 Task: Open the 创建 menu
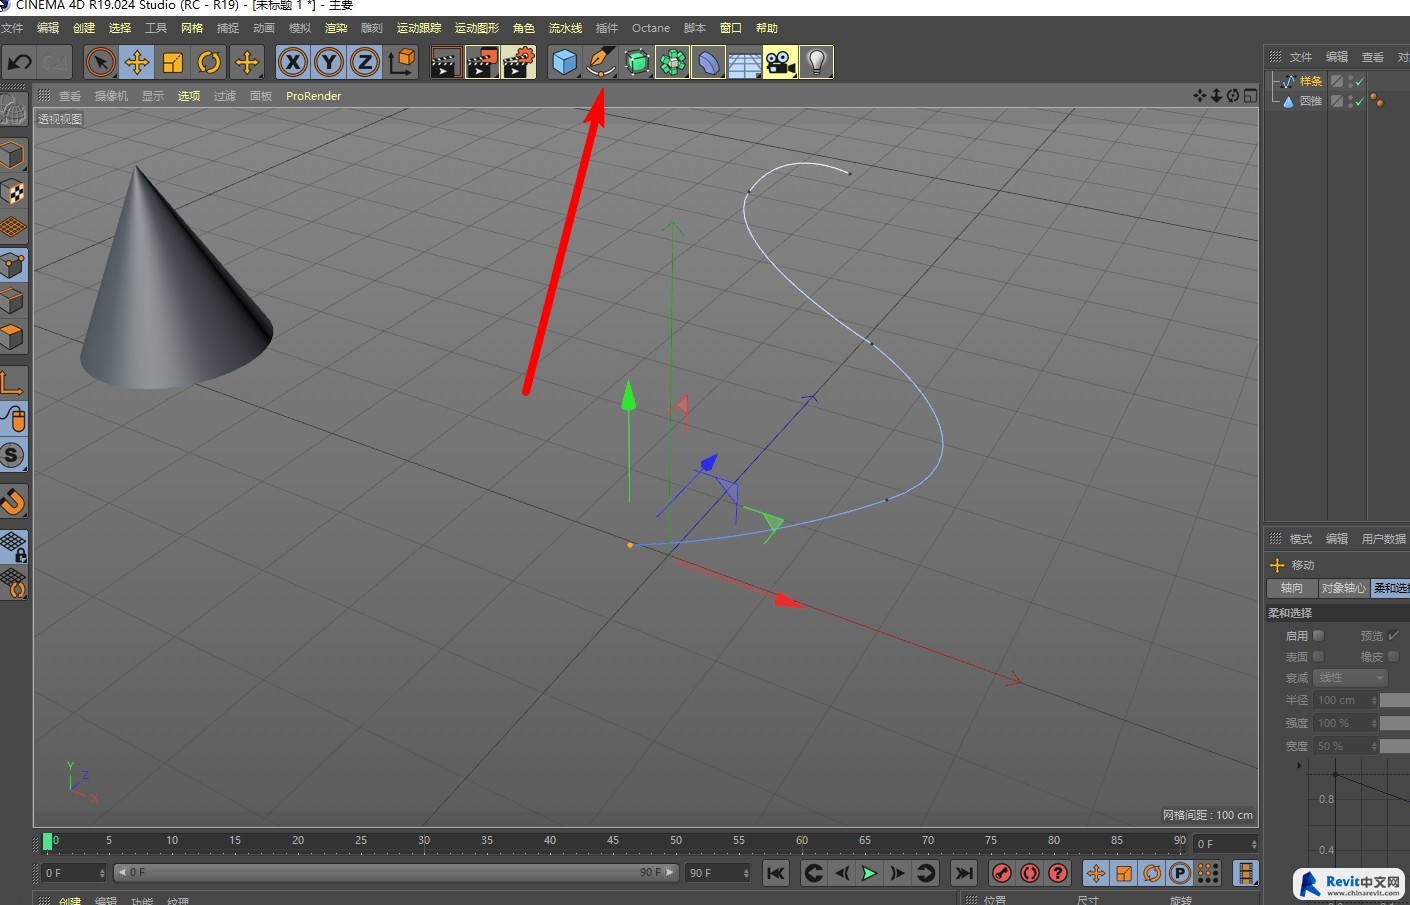(x=84, y=28)
